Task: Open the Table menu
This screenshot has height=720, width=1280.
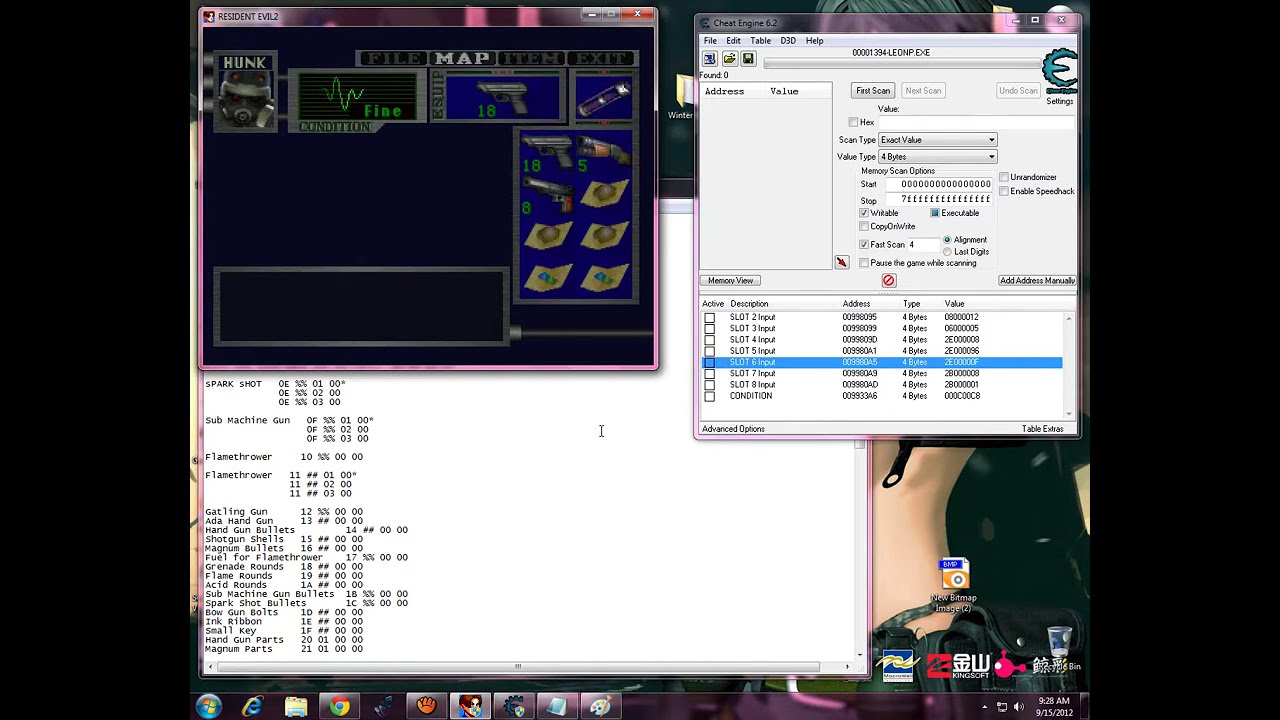Action: pos(761,41)
